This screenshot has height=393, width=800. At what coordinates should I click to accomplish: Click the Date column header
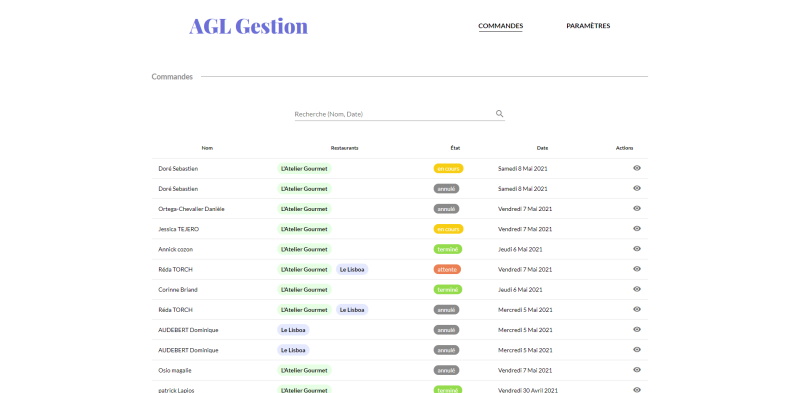tap(542, 148)
